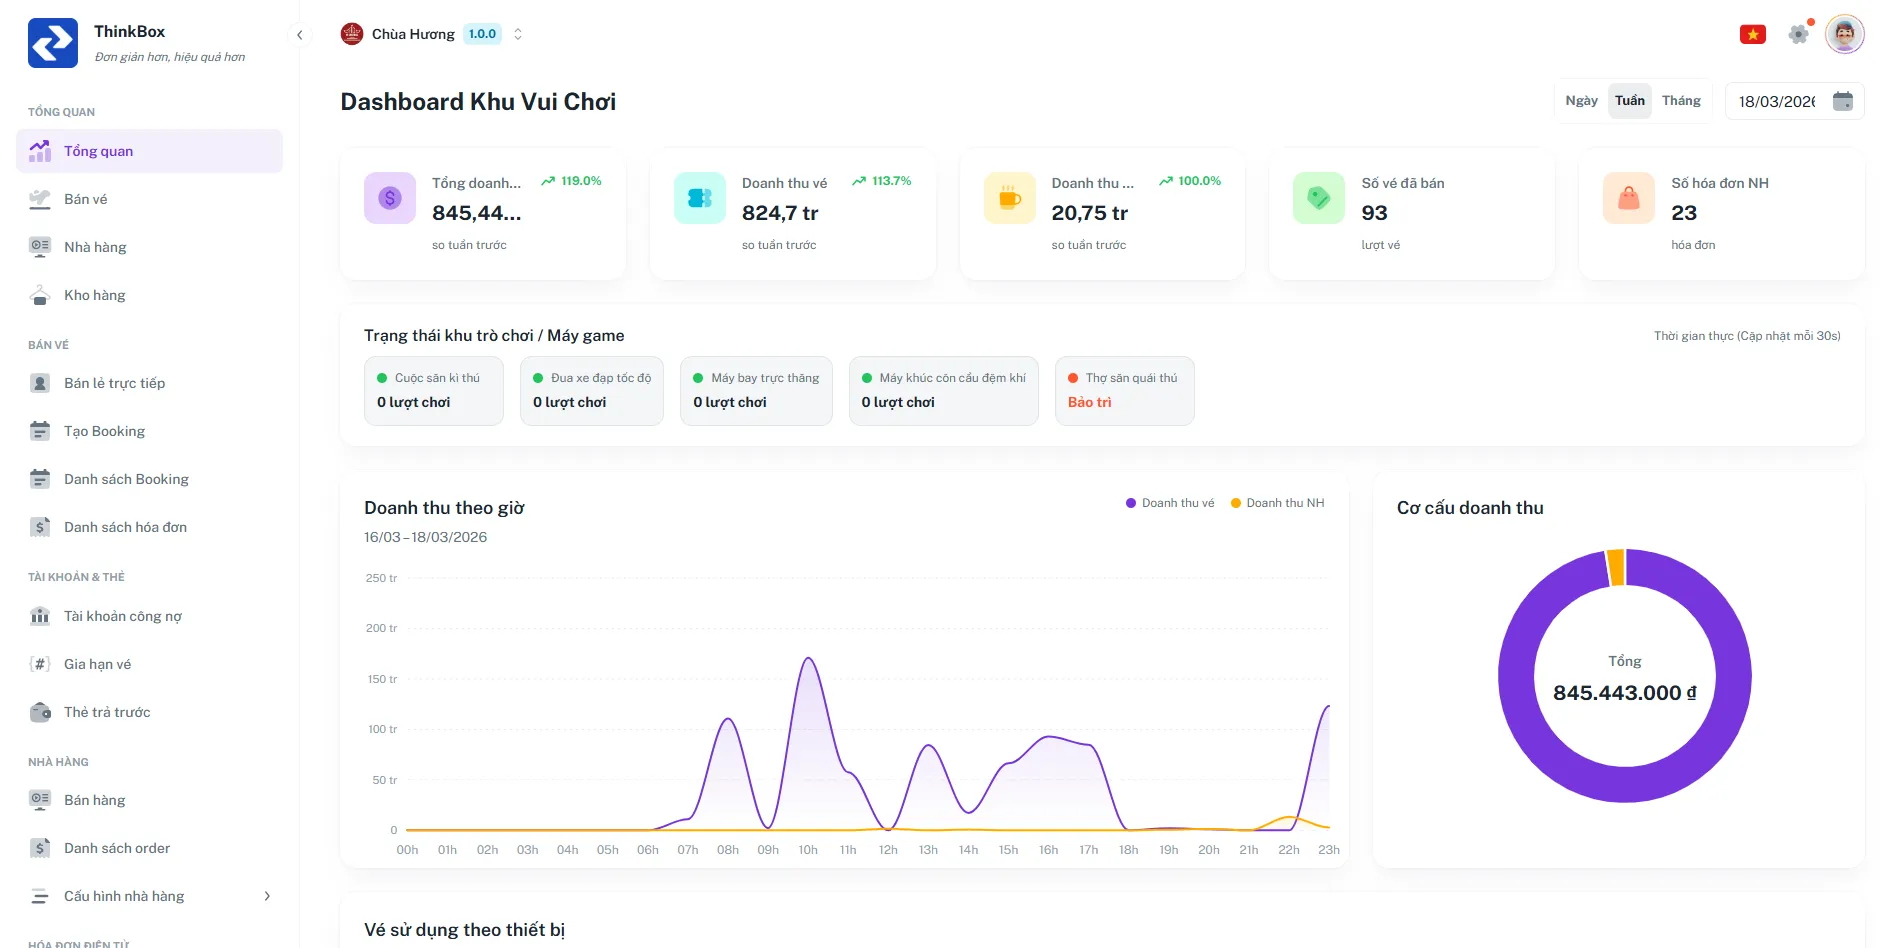This screenshot has height=948, width=1903.
Task: Click the ThinkBox logo icon
Action: click(x=52, y=43)
